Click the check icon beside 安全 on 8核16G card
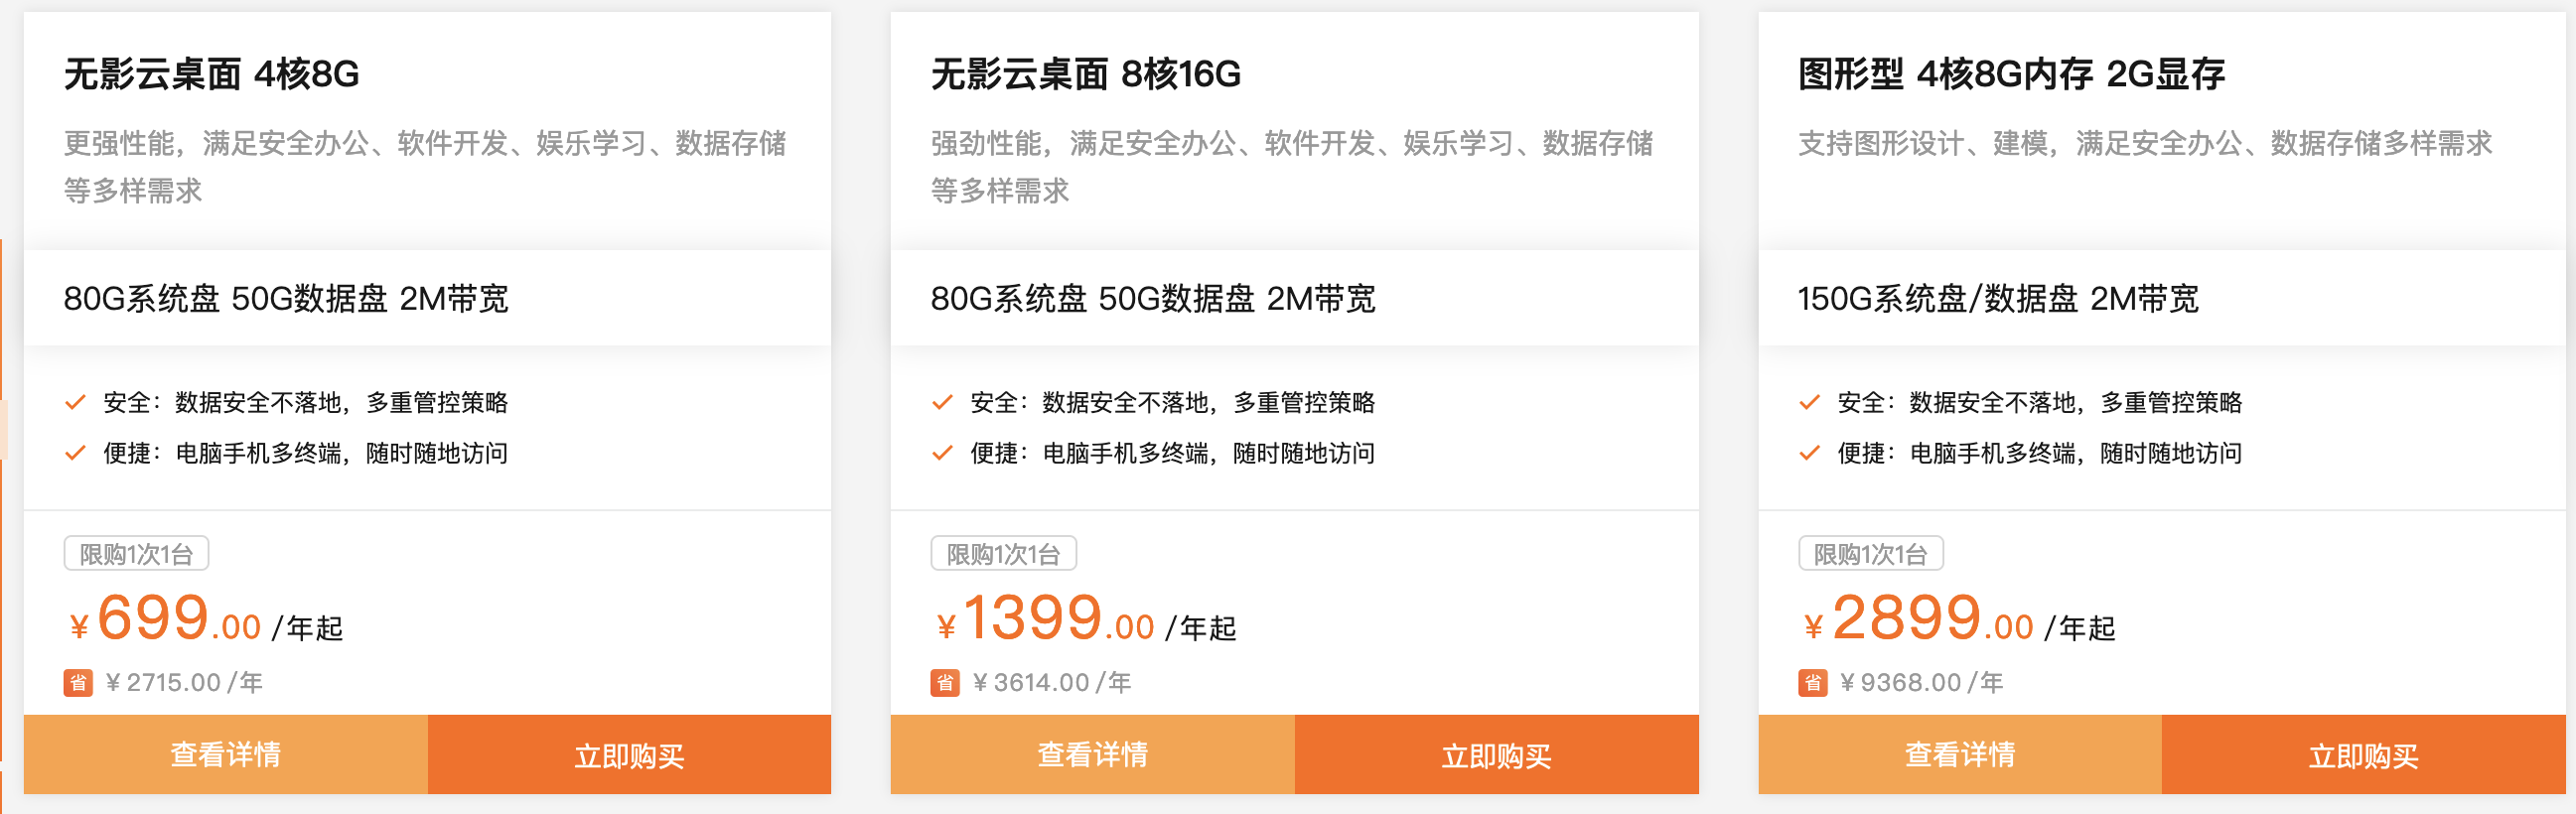2576x814 pixels. (941, 403)
